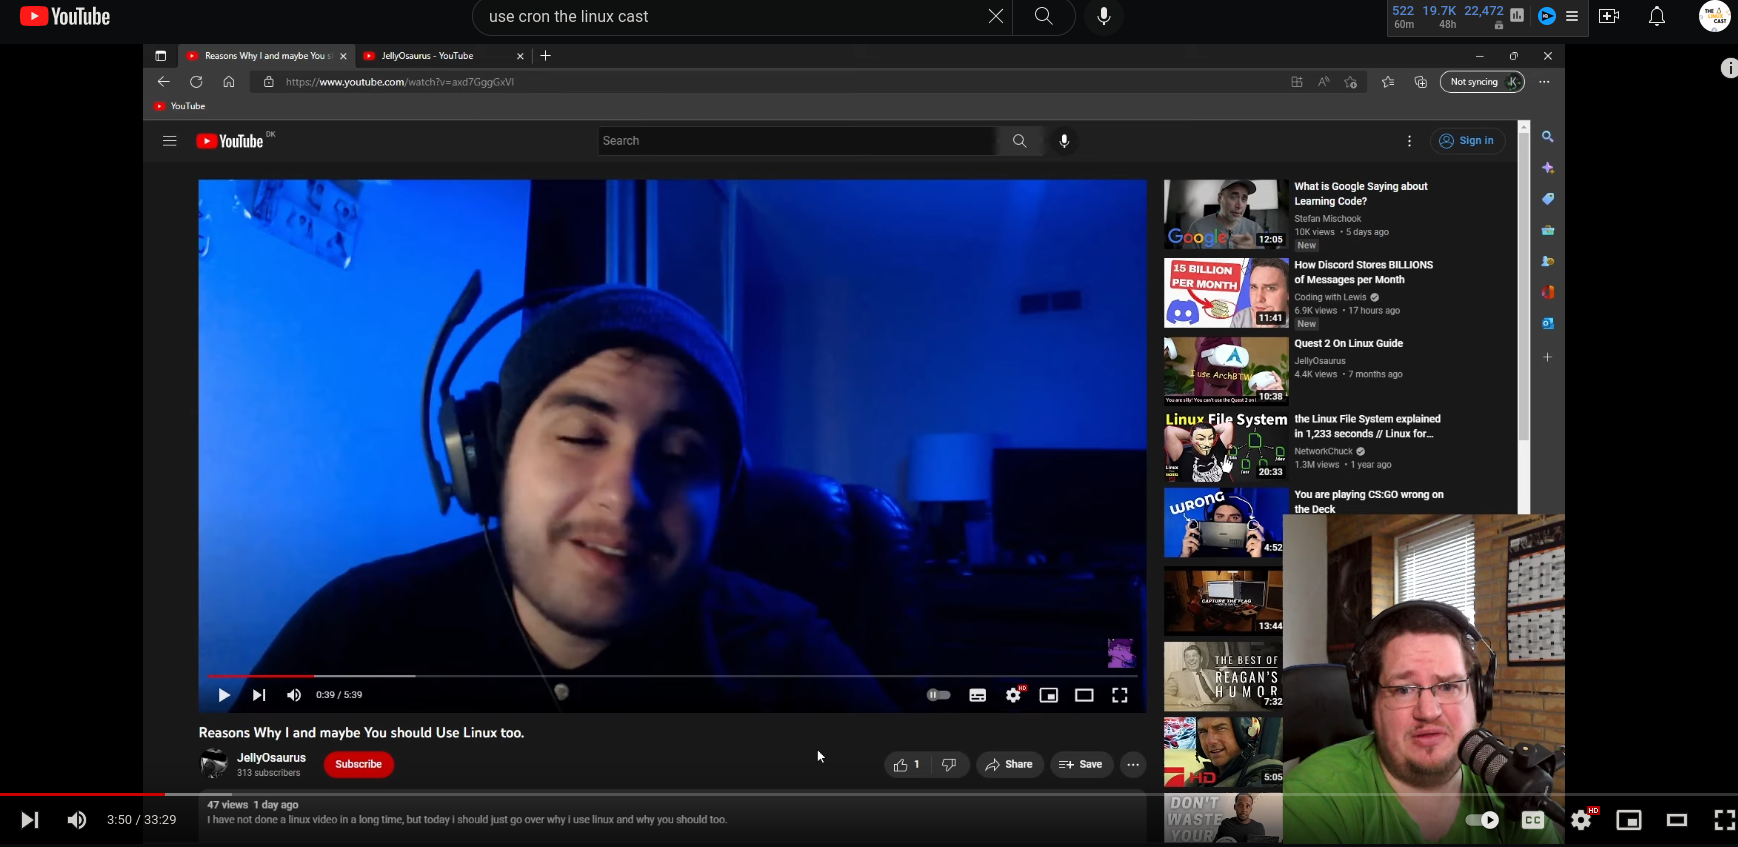Click the like thumbs-up showing 1
The image size is (1738, 847).
tap(905, 765)
